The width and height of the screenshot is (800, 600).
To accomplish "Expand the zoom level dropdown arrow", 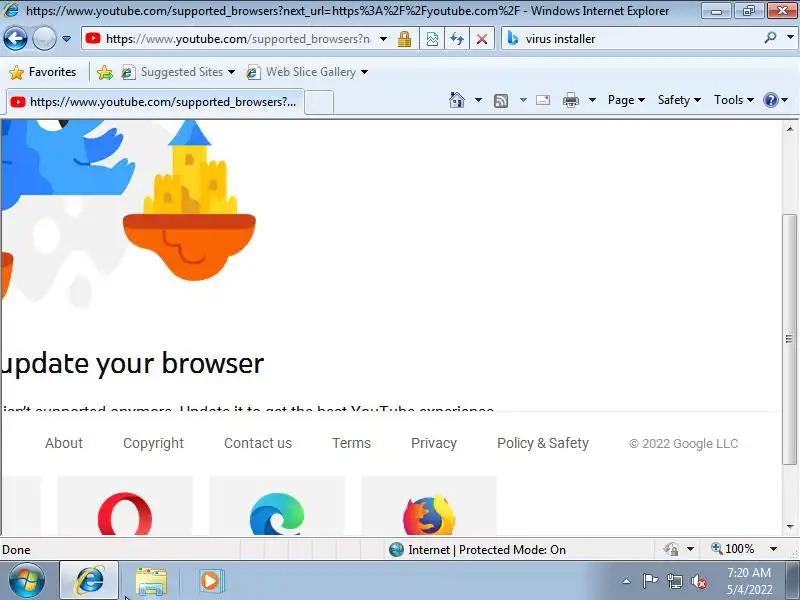I will (x=773, y=549).
